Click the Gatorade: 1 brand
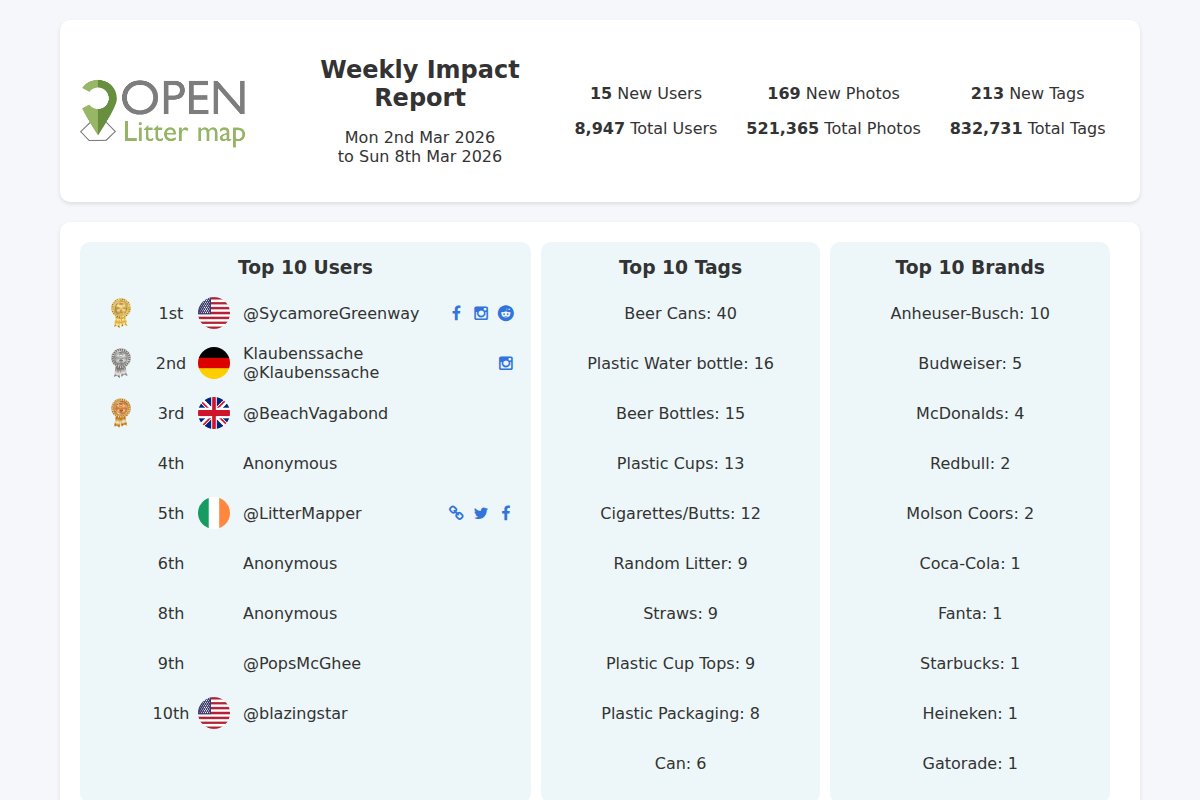Image resolution: width=1200 pixels, height=800 pixels. pos(970,763)
